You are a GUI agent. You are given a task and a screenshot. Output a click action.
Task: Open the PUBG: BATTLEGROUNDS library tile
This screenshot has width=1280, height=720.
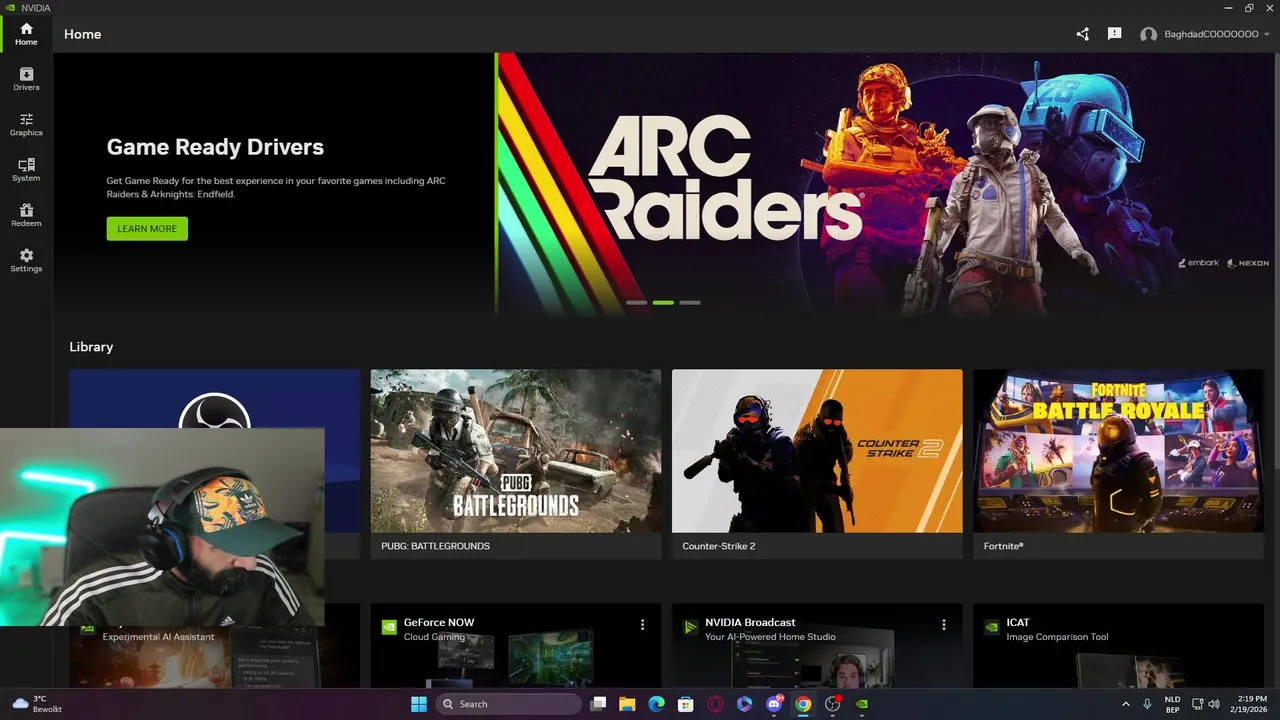516,464
